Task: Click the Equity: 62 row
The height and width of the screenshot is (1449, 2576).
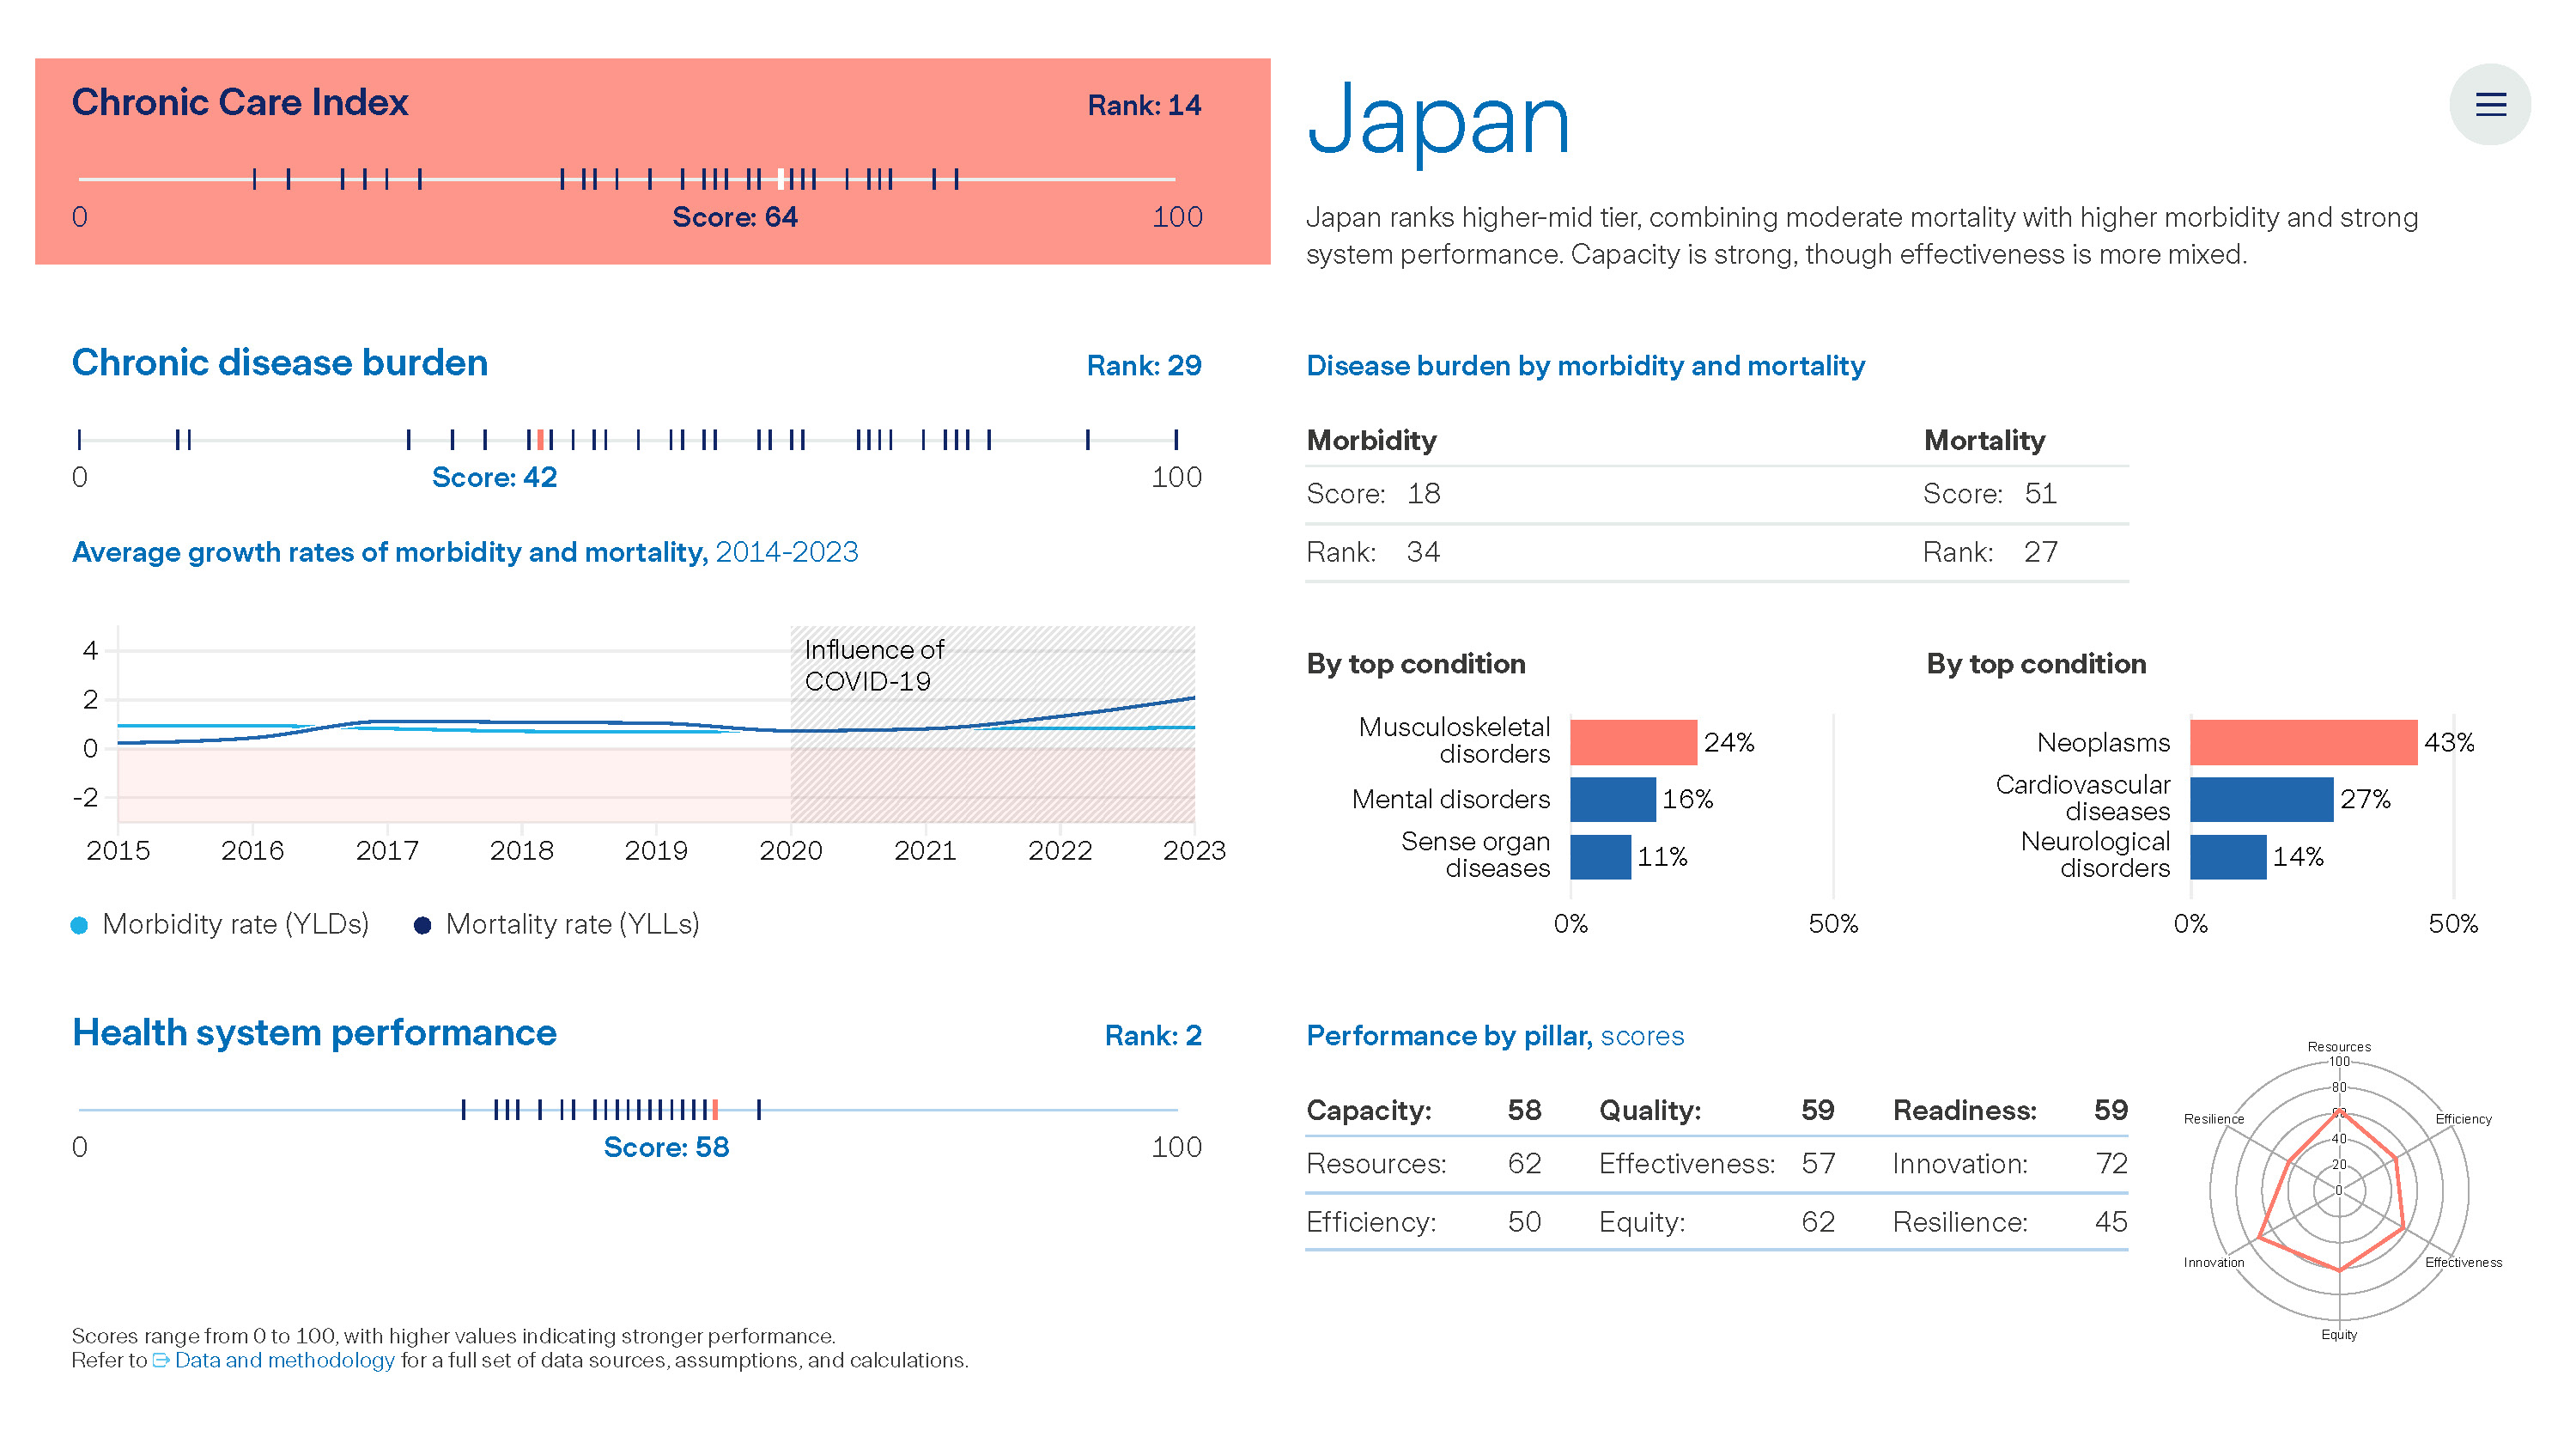Action: click(1717, 1222)
